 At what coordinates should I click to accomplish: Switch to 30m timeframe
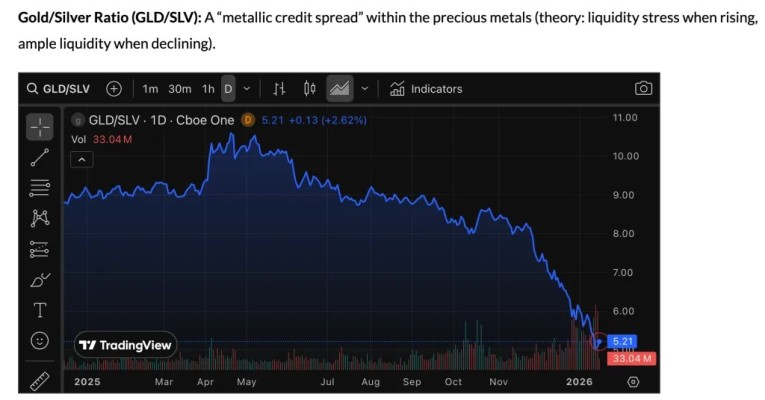pos(180,88)
